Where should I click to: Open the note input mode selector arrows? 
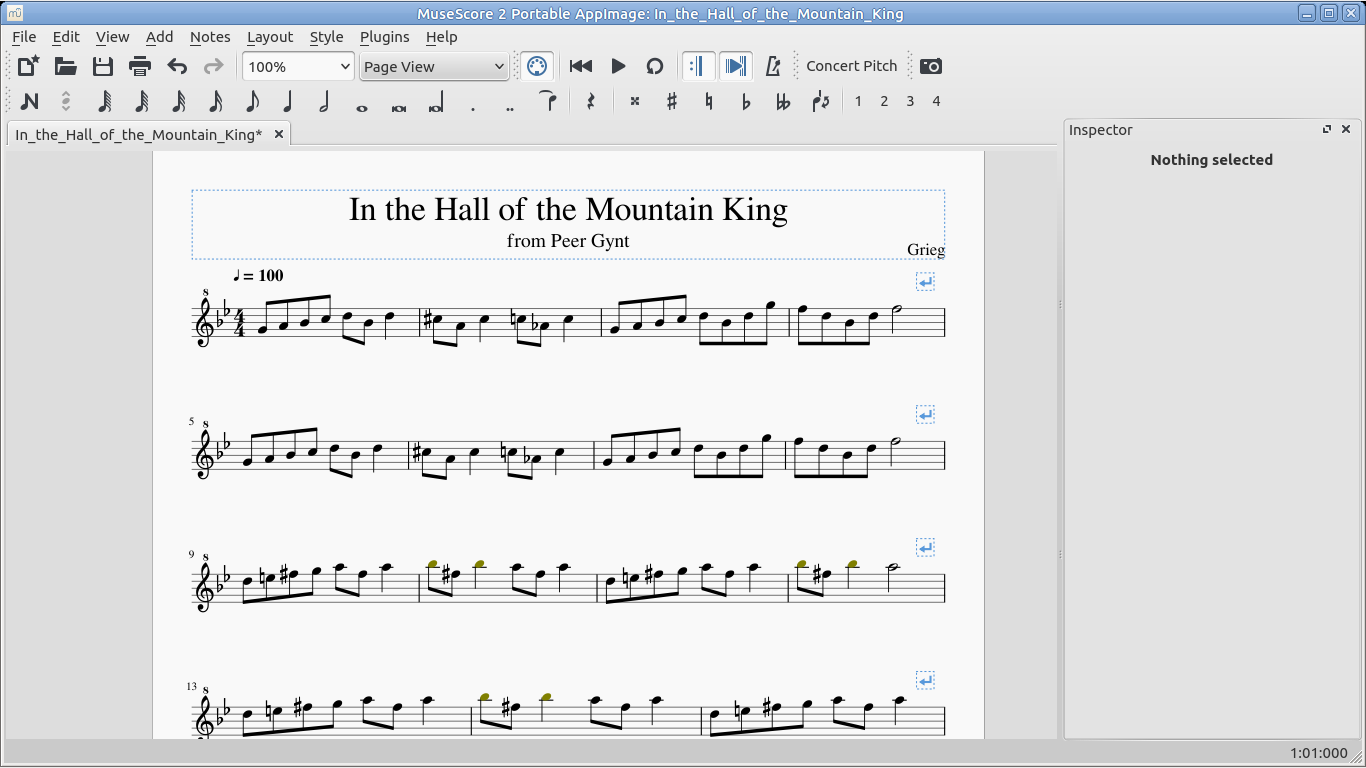click(x=66, y=101)
